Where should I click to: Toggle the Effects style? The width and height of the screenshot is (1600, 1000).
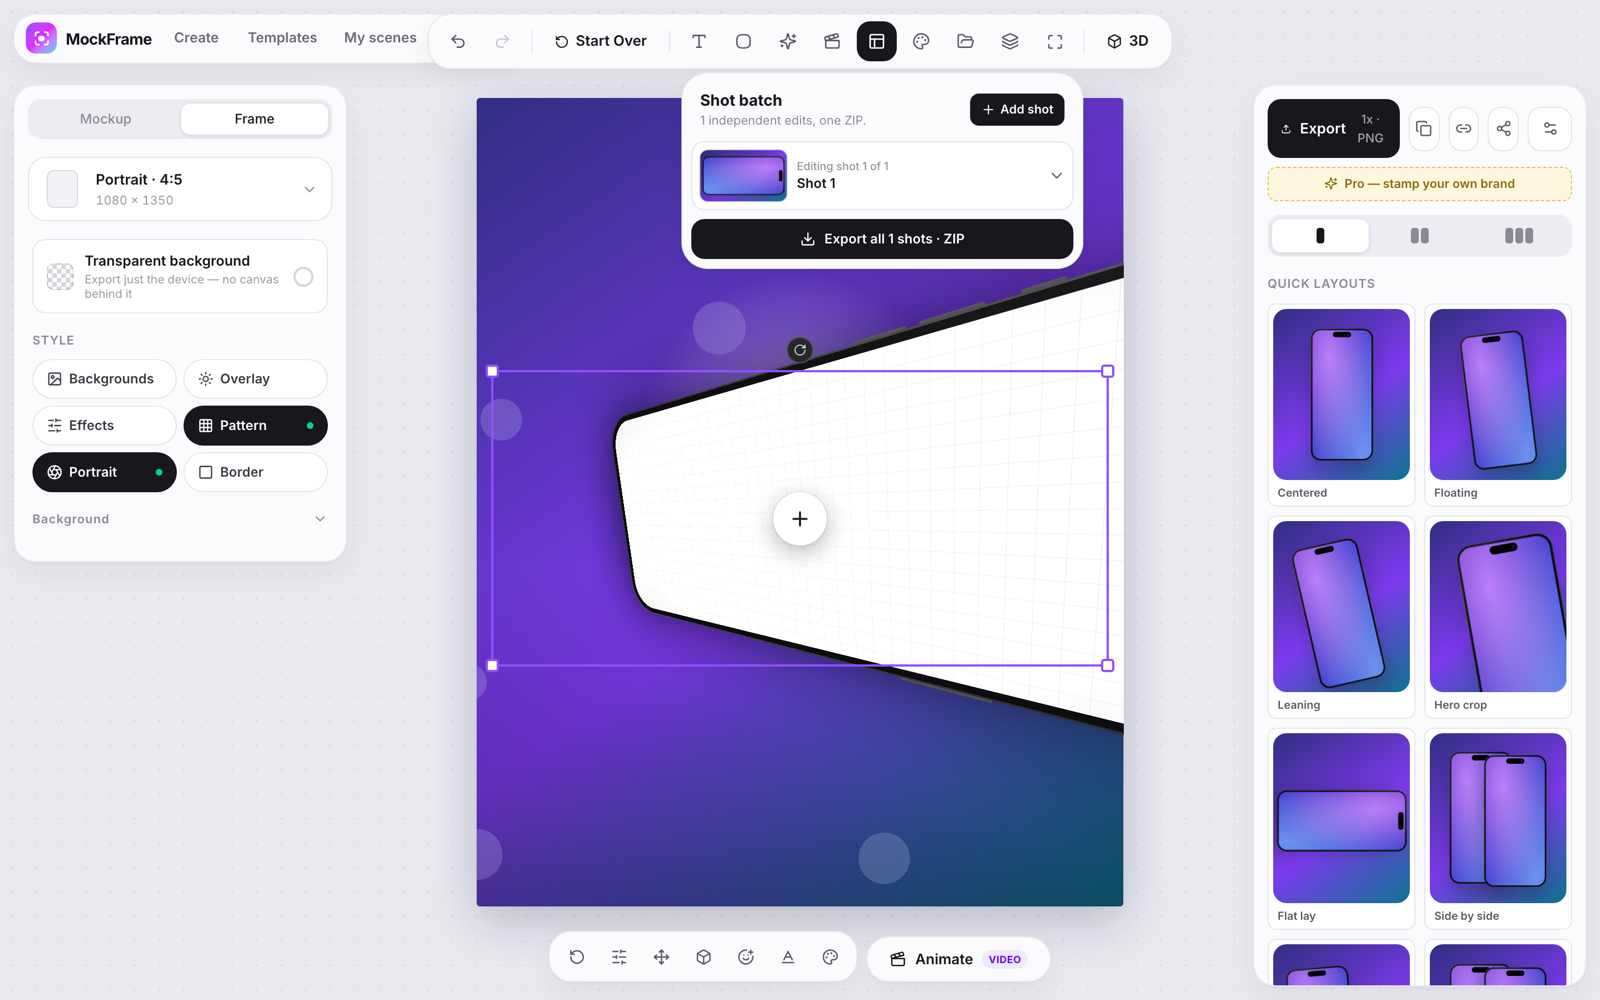(x=104, y=425)
